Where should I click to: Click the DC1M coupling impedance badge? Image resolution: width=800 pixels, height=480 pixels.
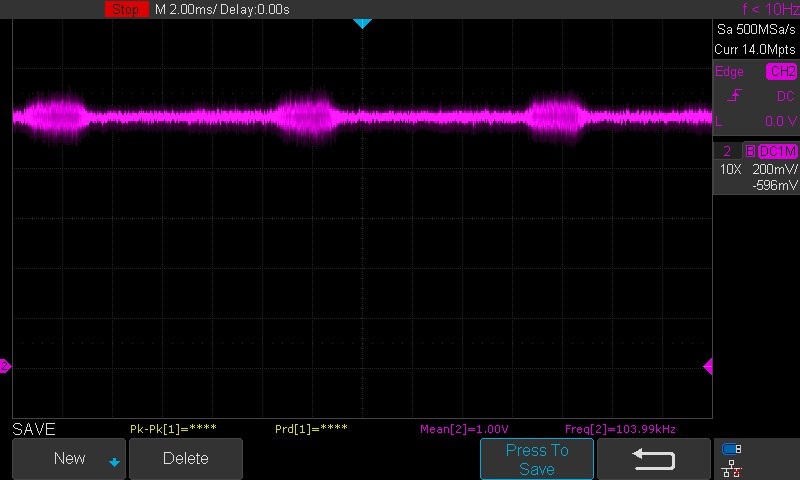click(x=778, y=151)
